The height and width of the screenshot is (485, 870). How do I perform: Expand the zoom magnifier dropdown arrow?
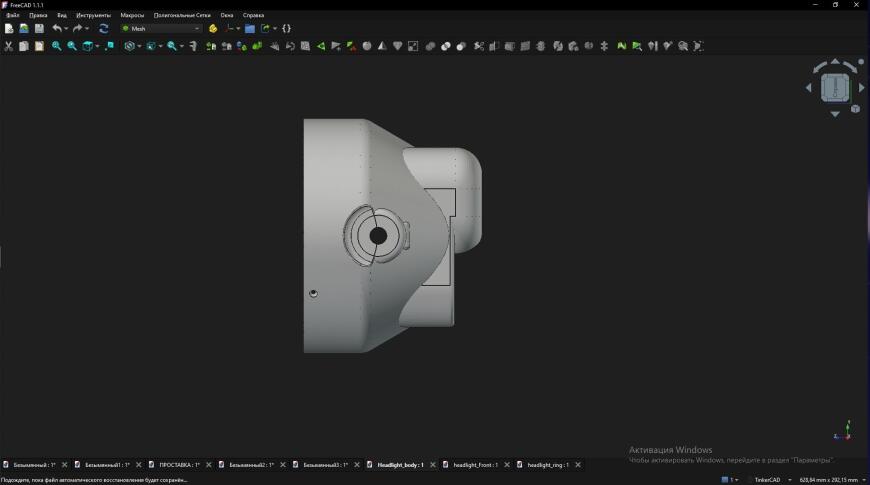pyautogui.click(x=181, y=47)
